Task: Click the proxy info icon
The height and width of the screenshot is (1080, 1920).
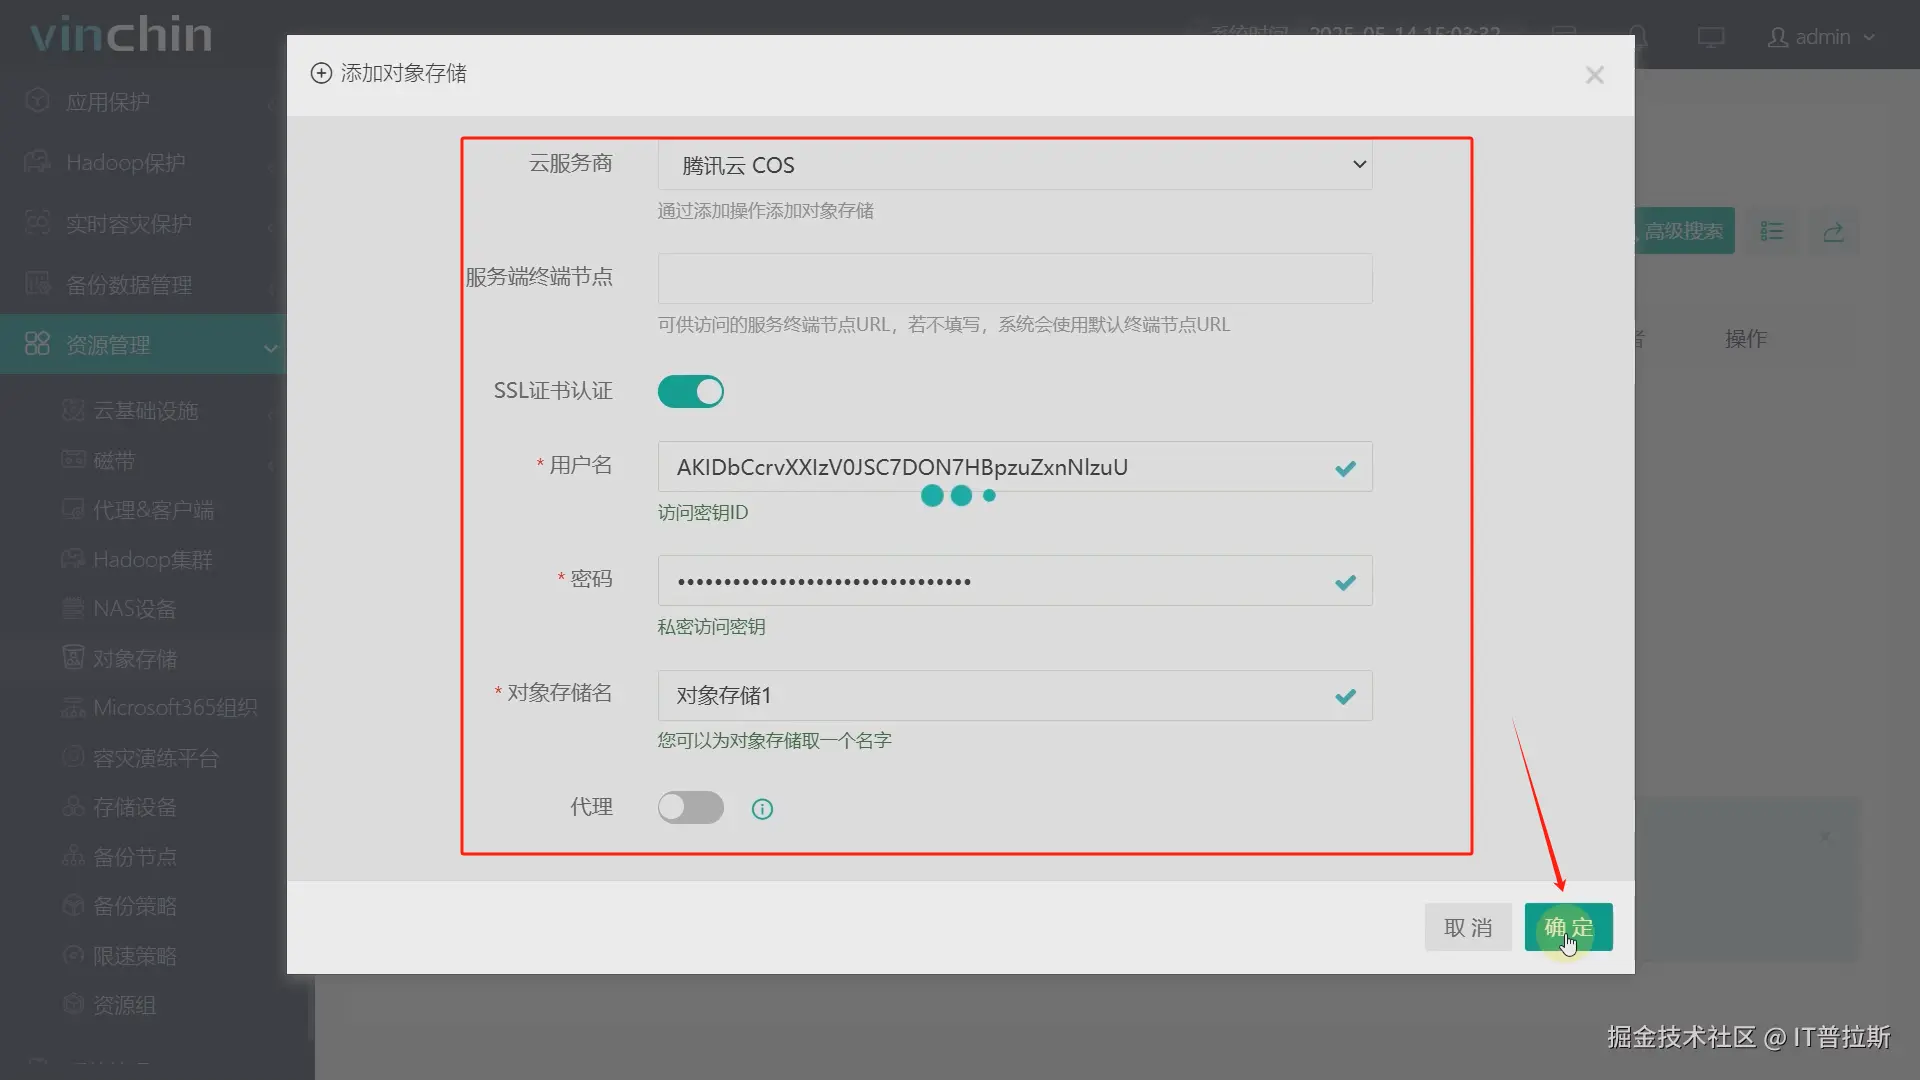Action: click(762, 809)
